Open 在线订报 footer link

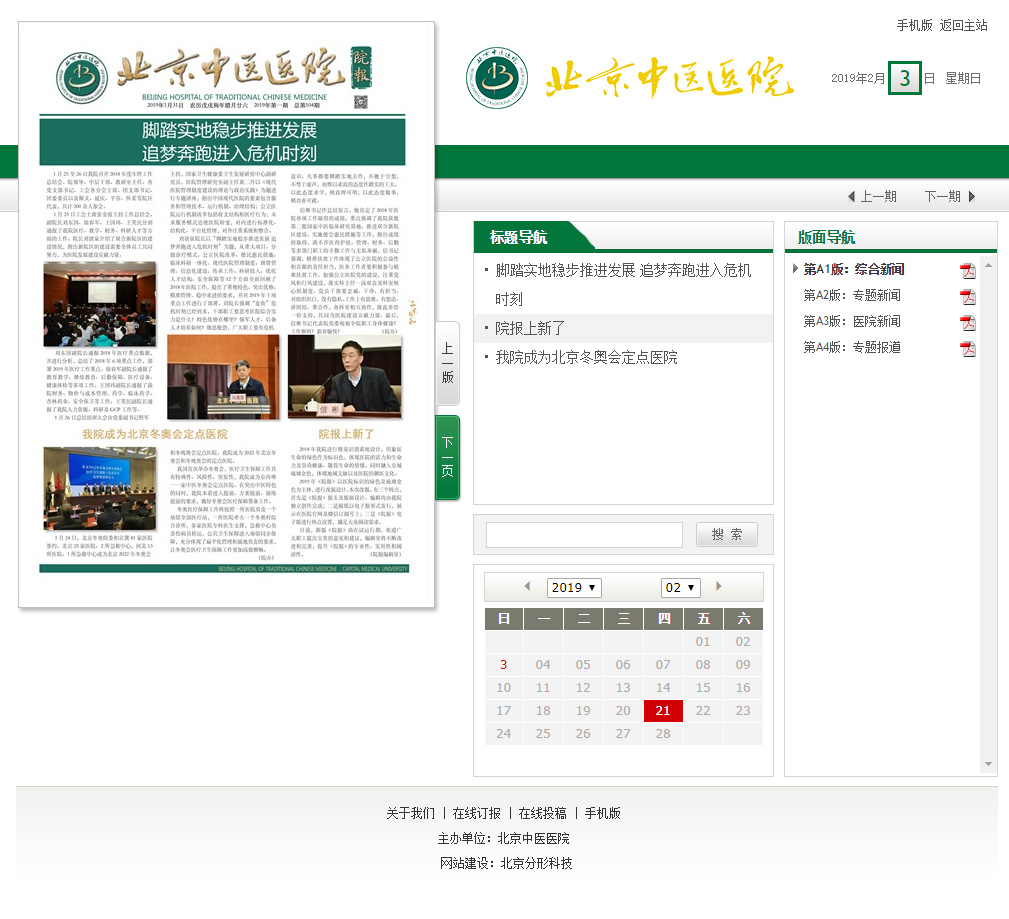[477, 813]
